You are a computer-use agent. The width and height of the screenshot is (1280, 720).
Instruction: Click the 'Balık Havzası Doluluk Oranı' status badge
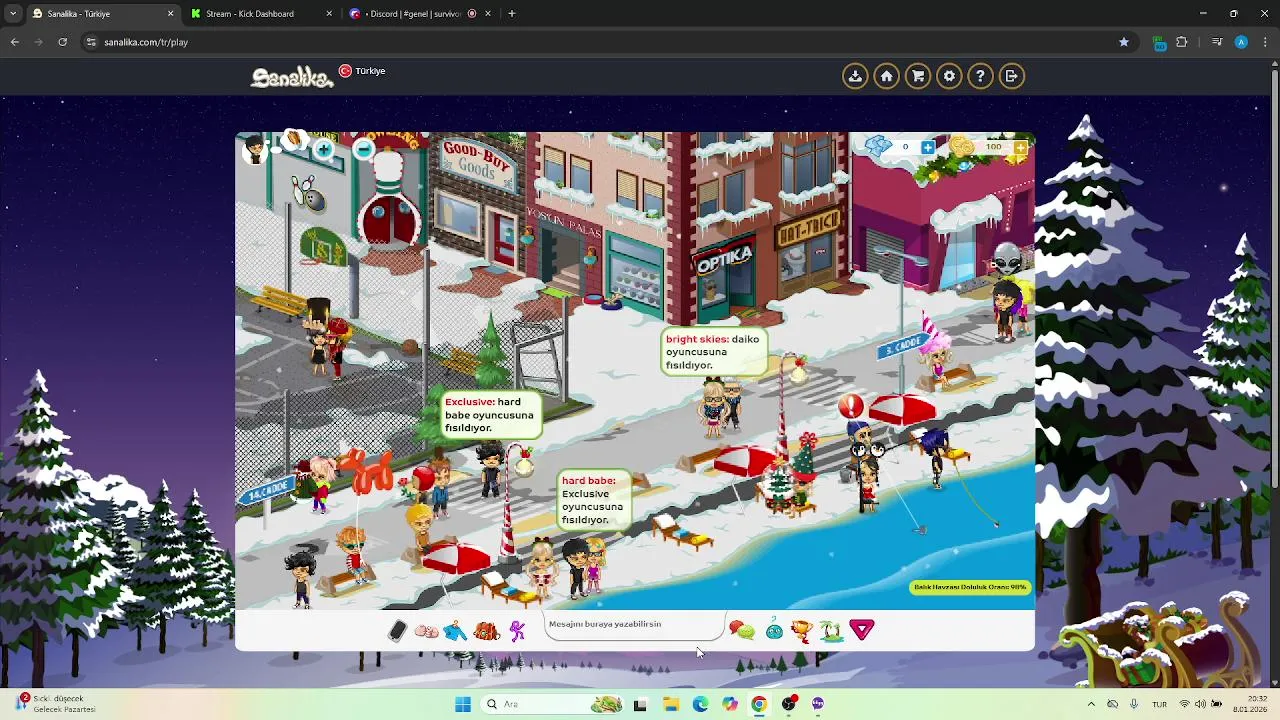click(x=970, y=587)
